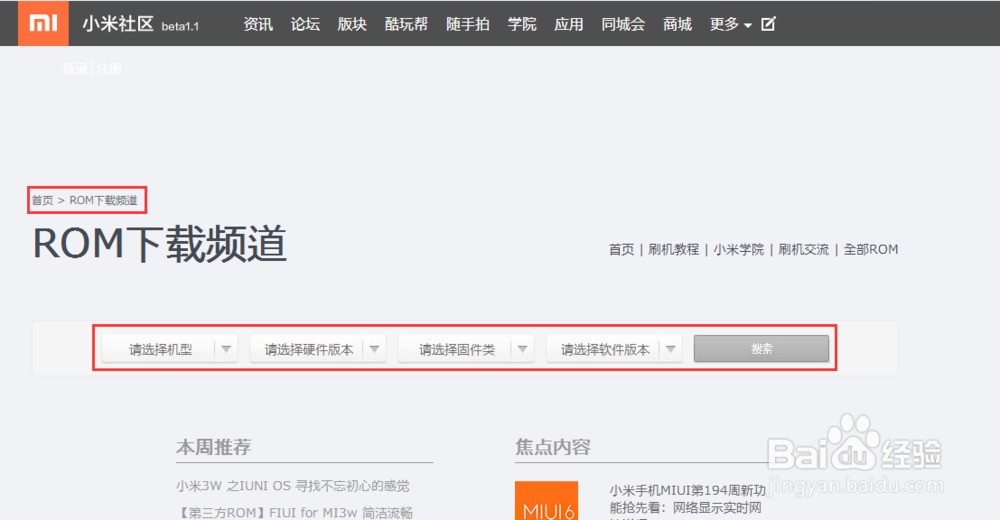Click ROM下载频道 in the breadcrumb
Image resolution: width=1000 pixels, height=520 pixels.
103,200
